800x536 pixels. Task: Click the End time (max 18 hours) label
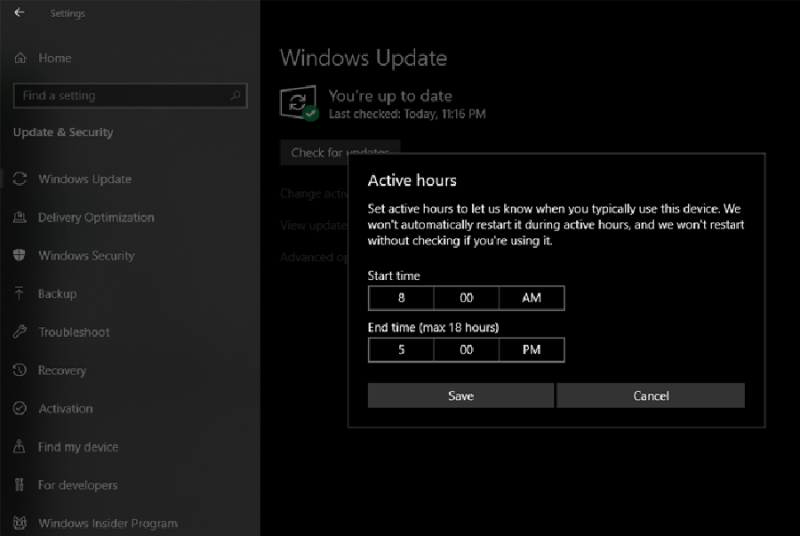pyautogui.click(x=433, y=327)
